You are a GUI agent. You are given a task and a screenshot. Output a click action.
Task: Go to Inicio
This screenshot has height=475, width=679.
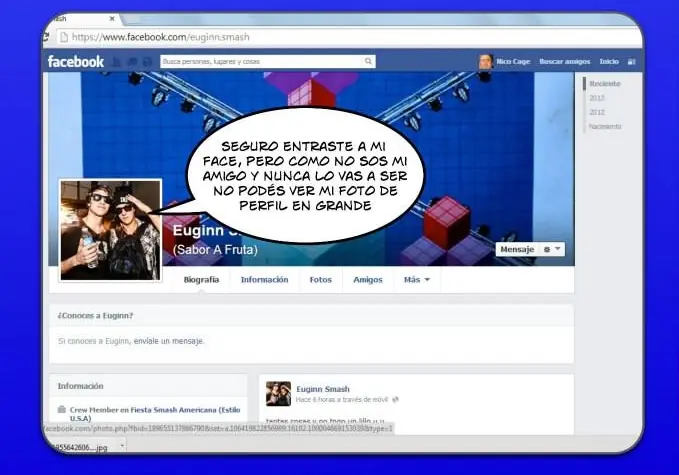click(x=609, y=61)
